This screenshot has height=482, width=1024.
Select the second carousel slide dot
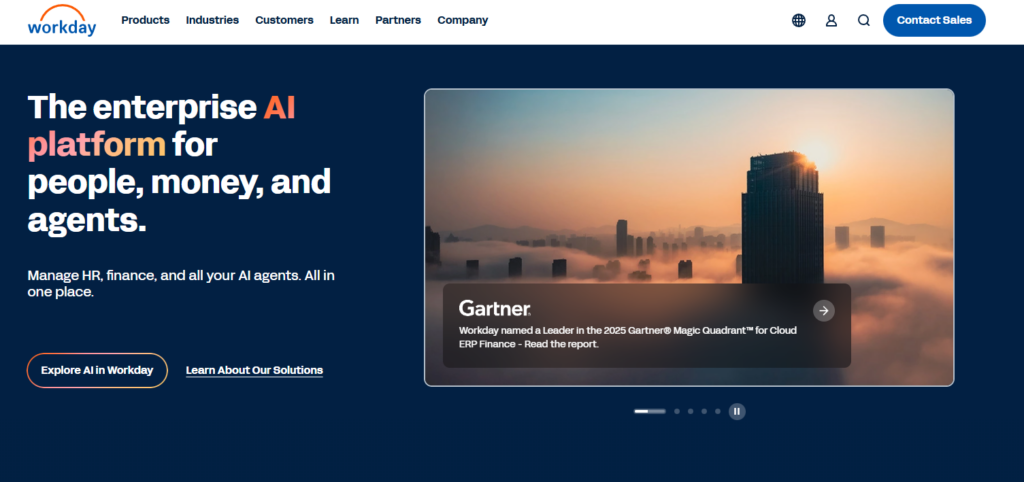pos(677,411)
